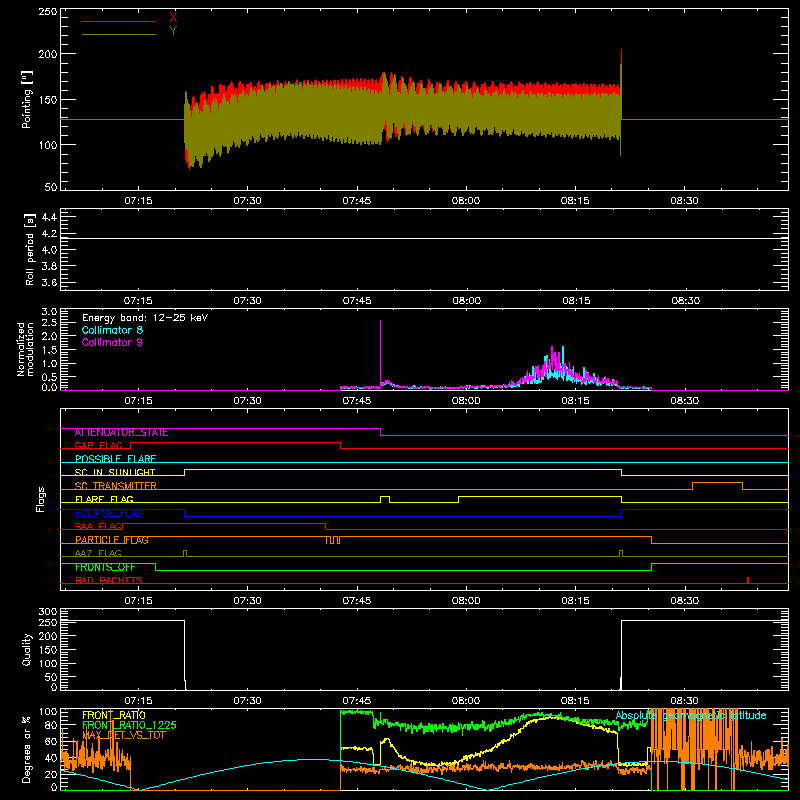Click the 'Roll period' vertical axis title
The height and width of the screenshot is (800, 800).
pos(30,249)
